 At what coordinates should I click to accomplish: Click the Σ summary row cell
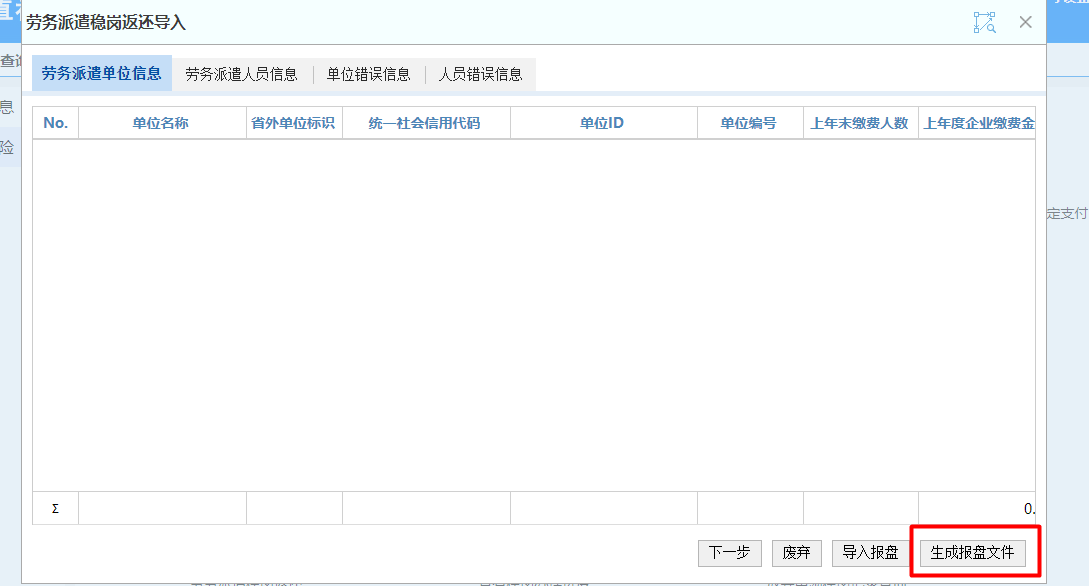pos(55,508)
